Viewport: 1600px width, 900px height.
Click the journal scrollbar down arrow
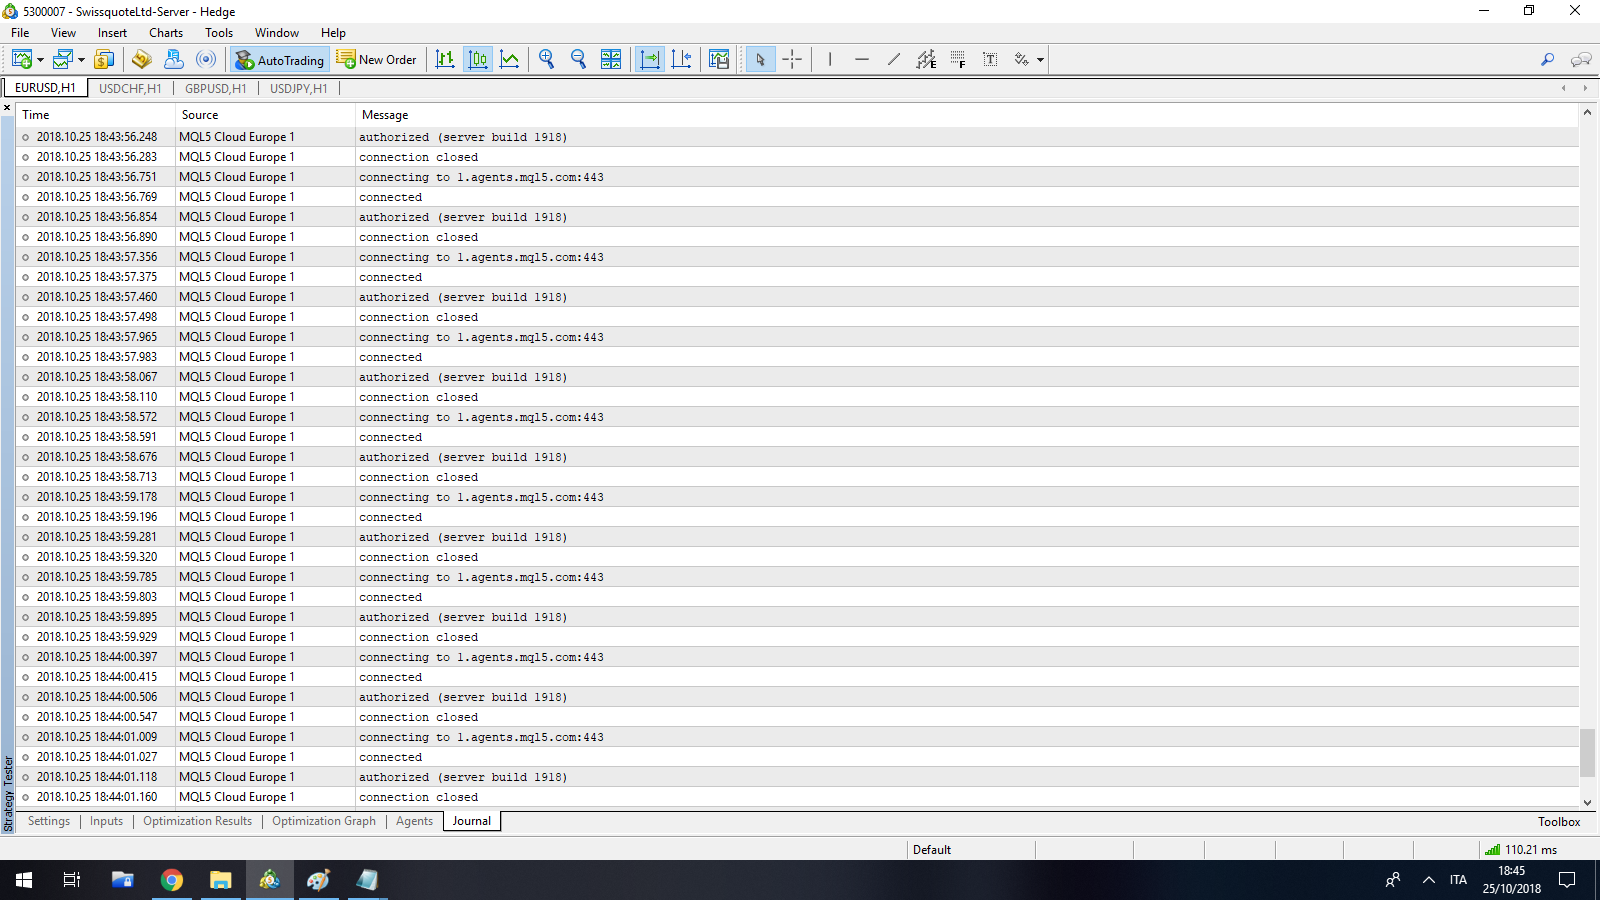pos(1587,802)
